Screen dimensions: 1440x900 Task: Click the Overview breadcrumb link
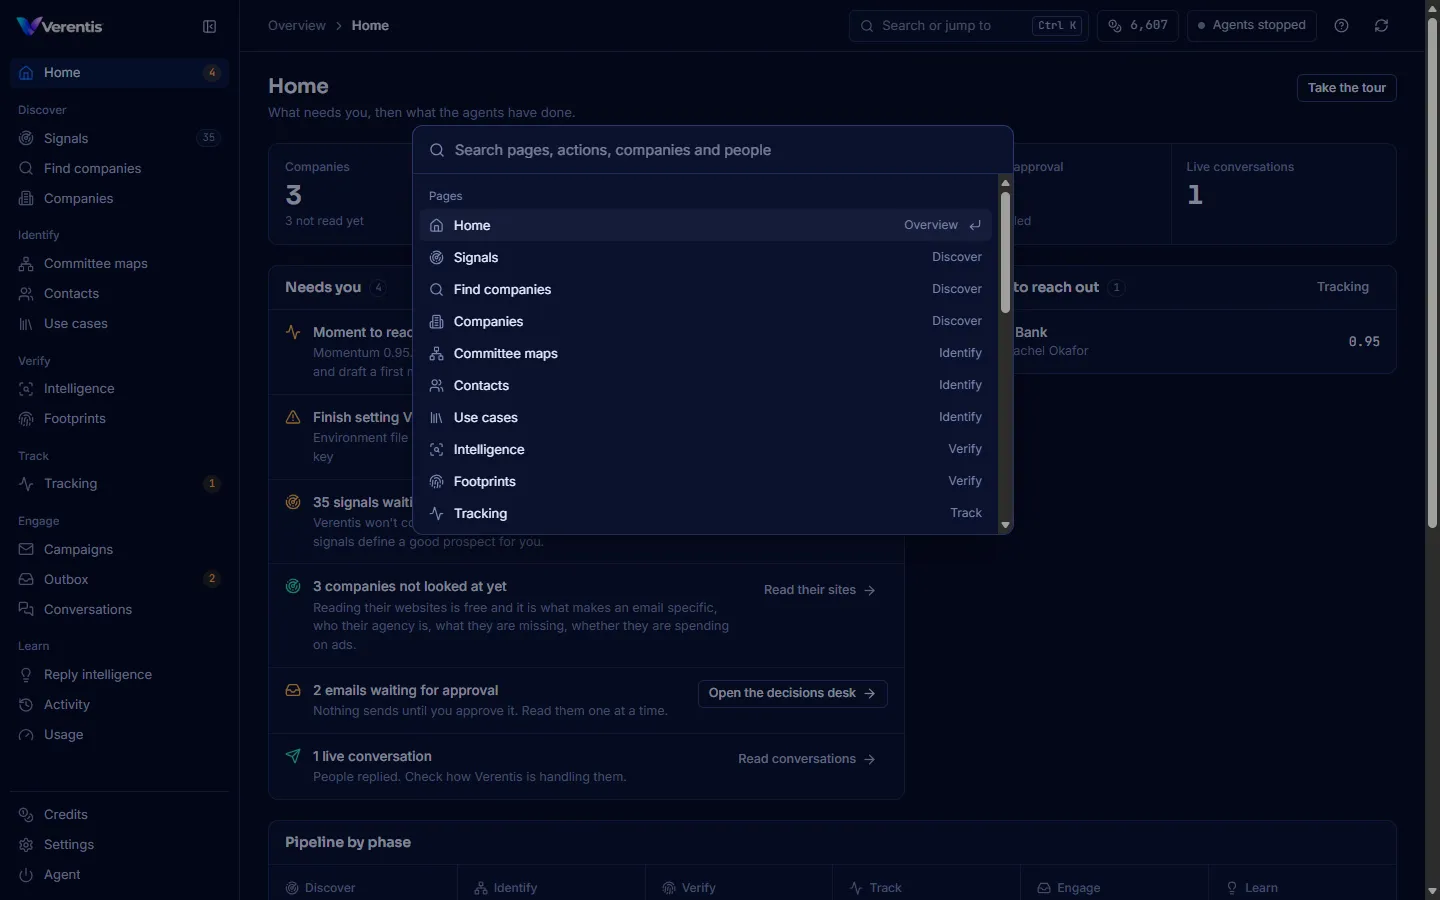click(297, 26)
